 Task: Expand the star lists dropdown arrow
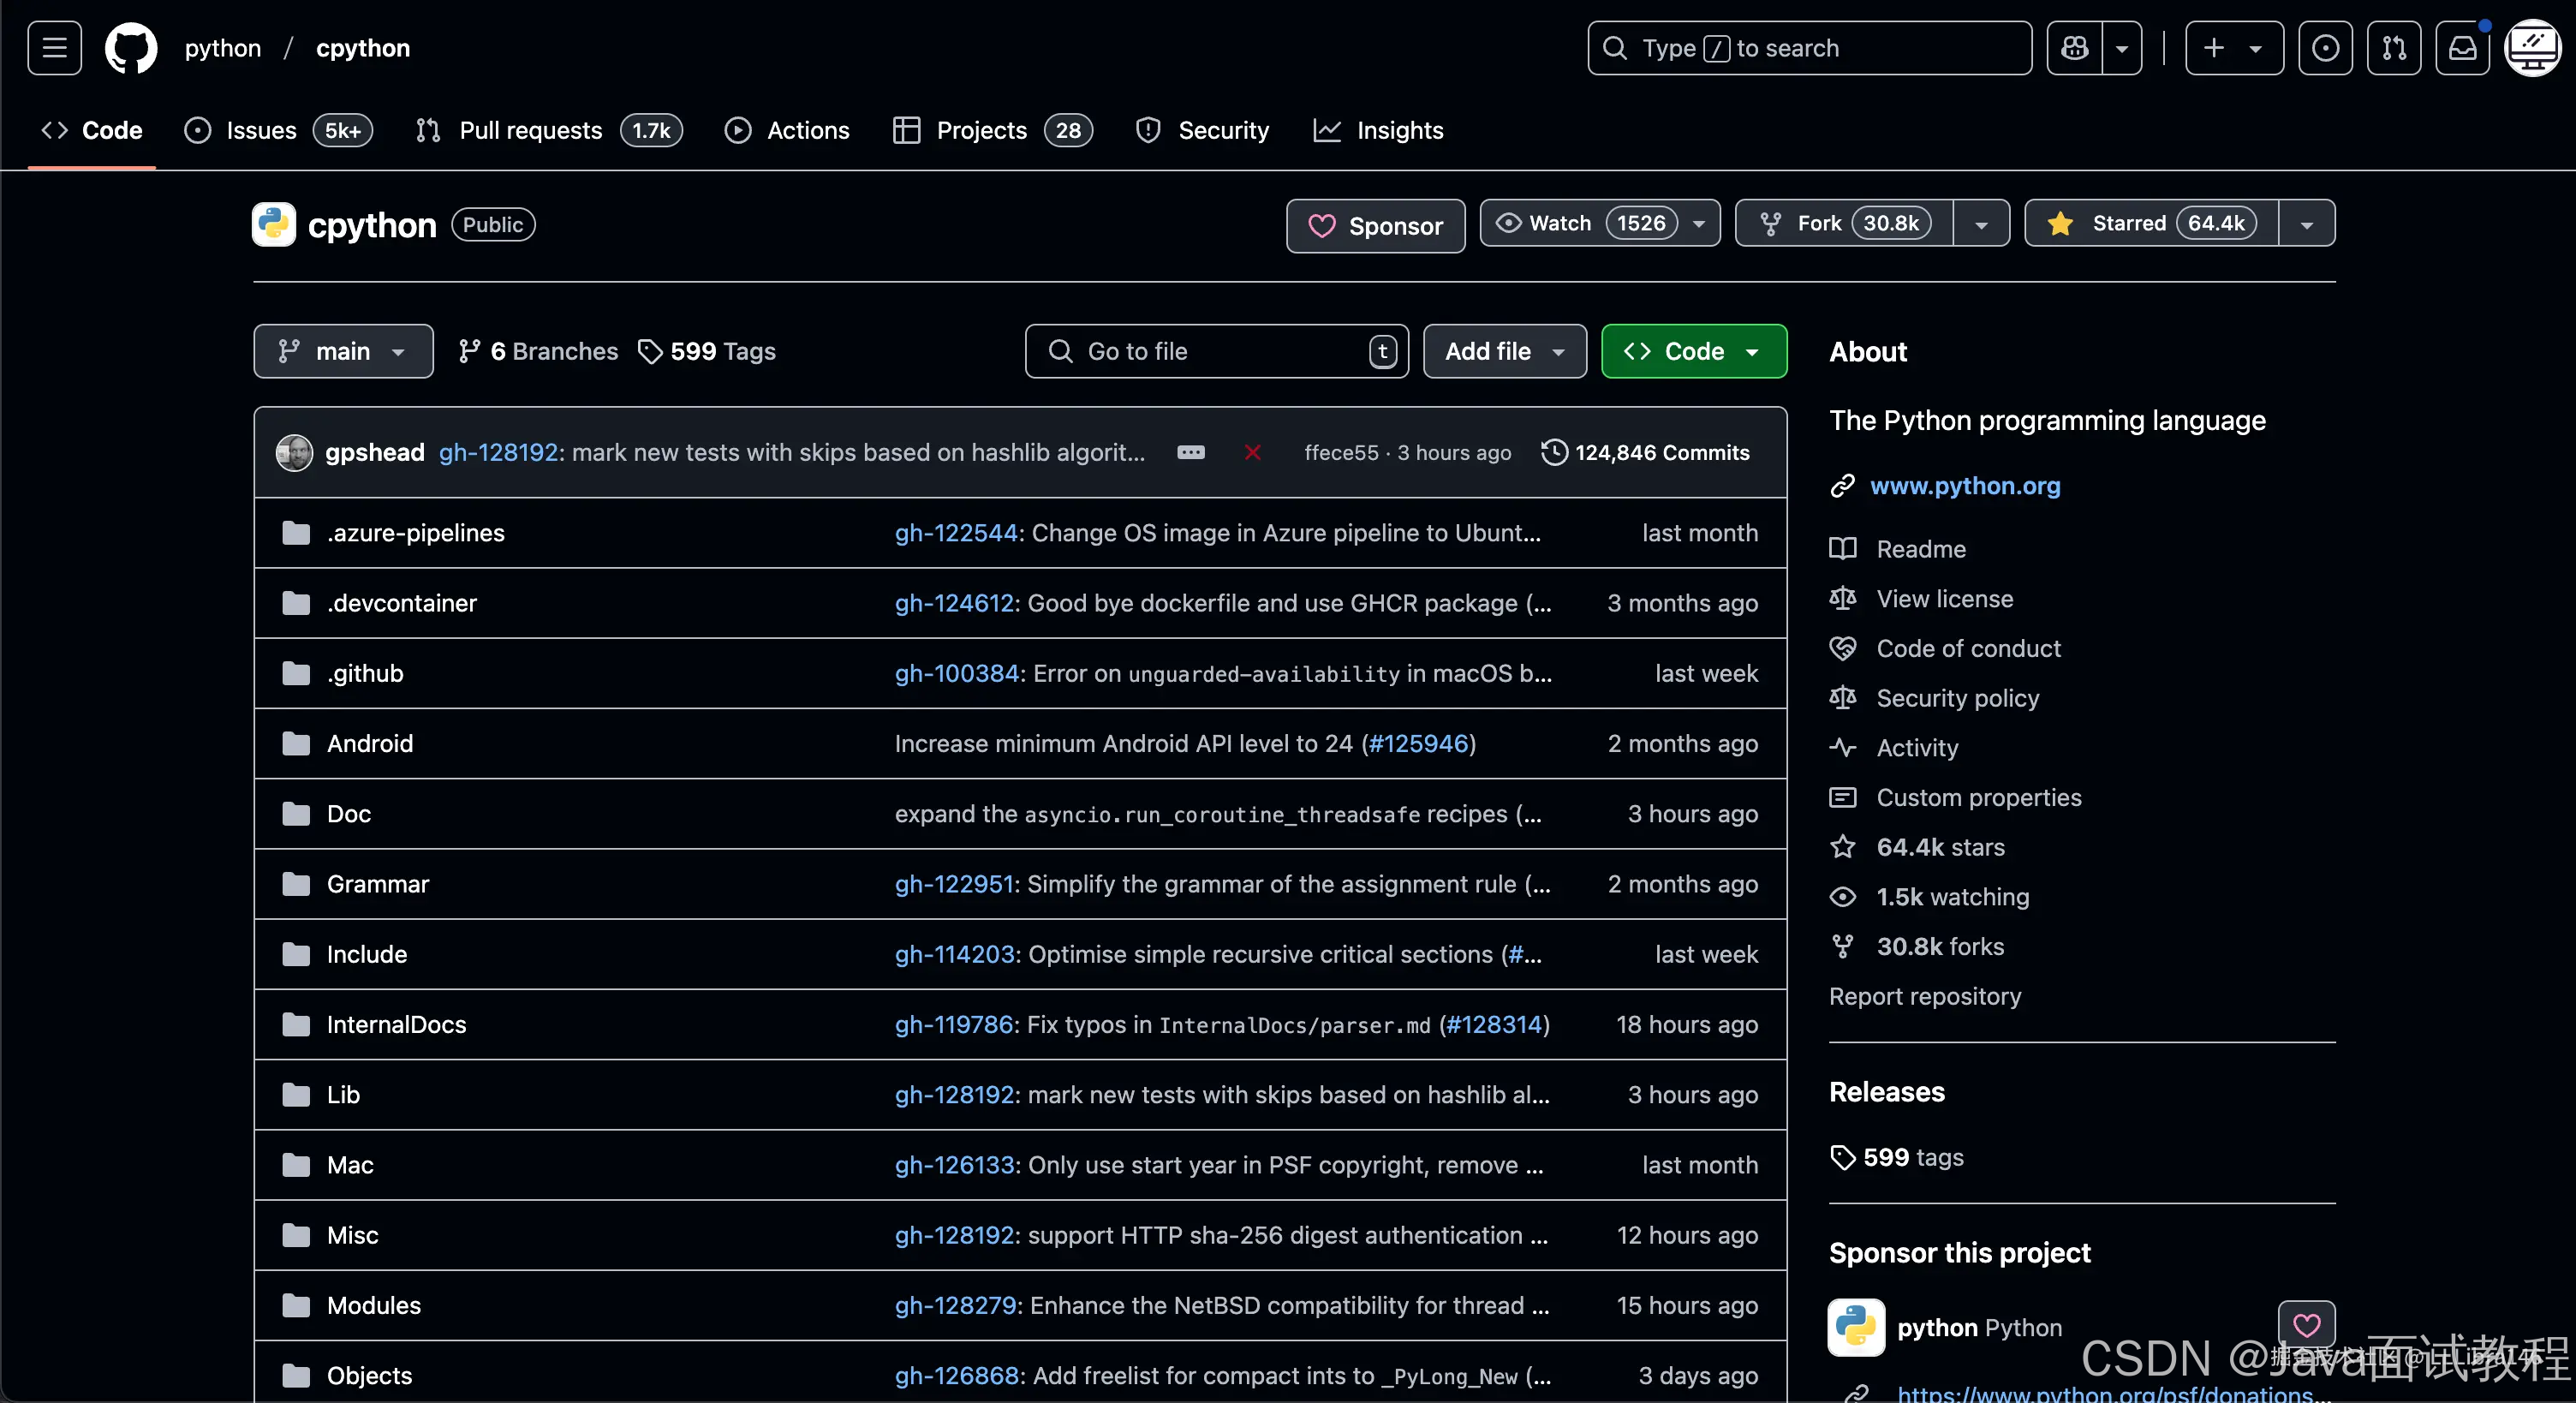click(2307, 223)
